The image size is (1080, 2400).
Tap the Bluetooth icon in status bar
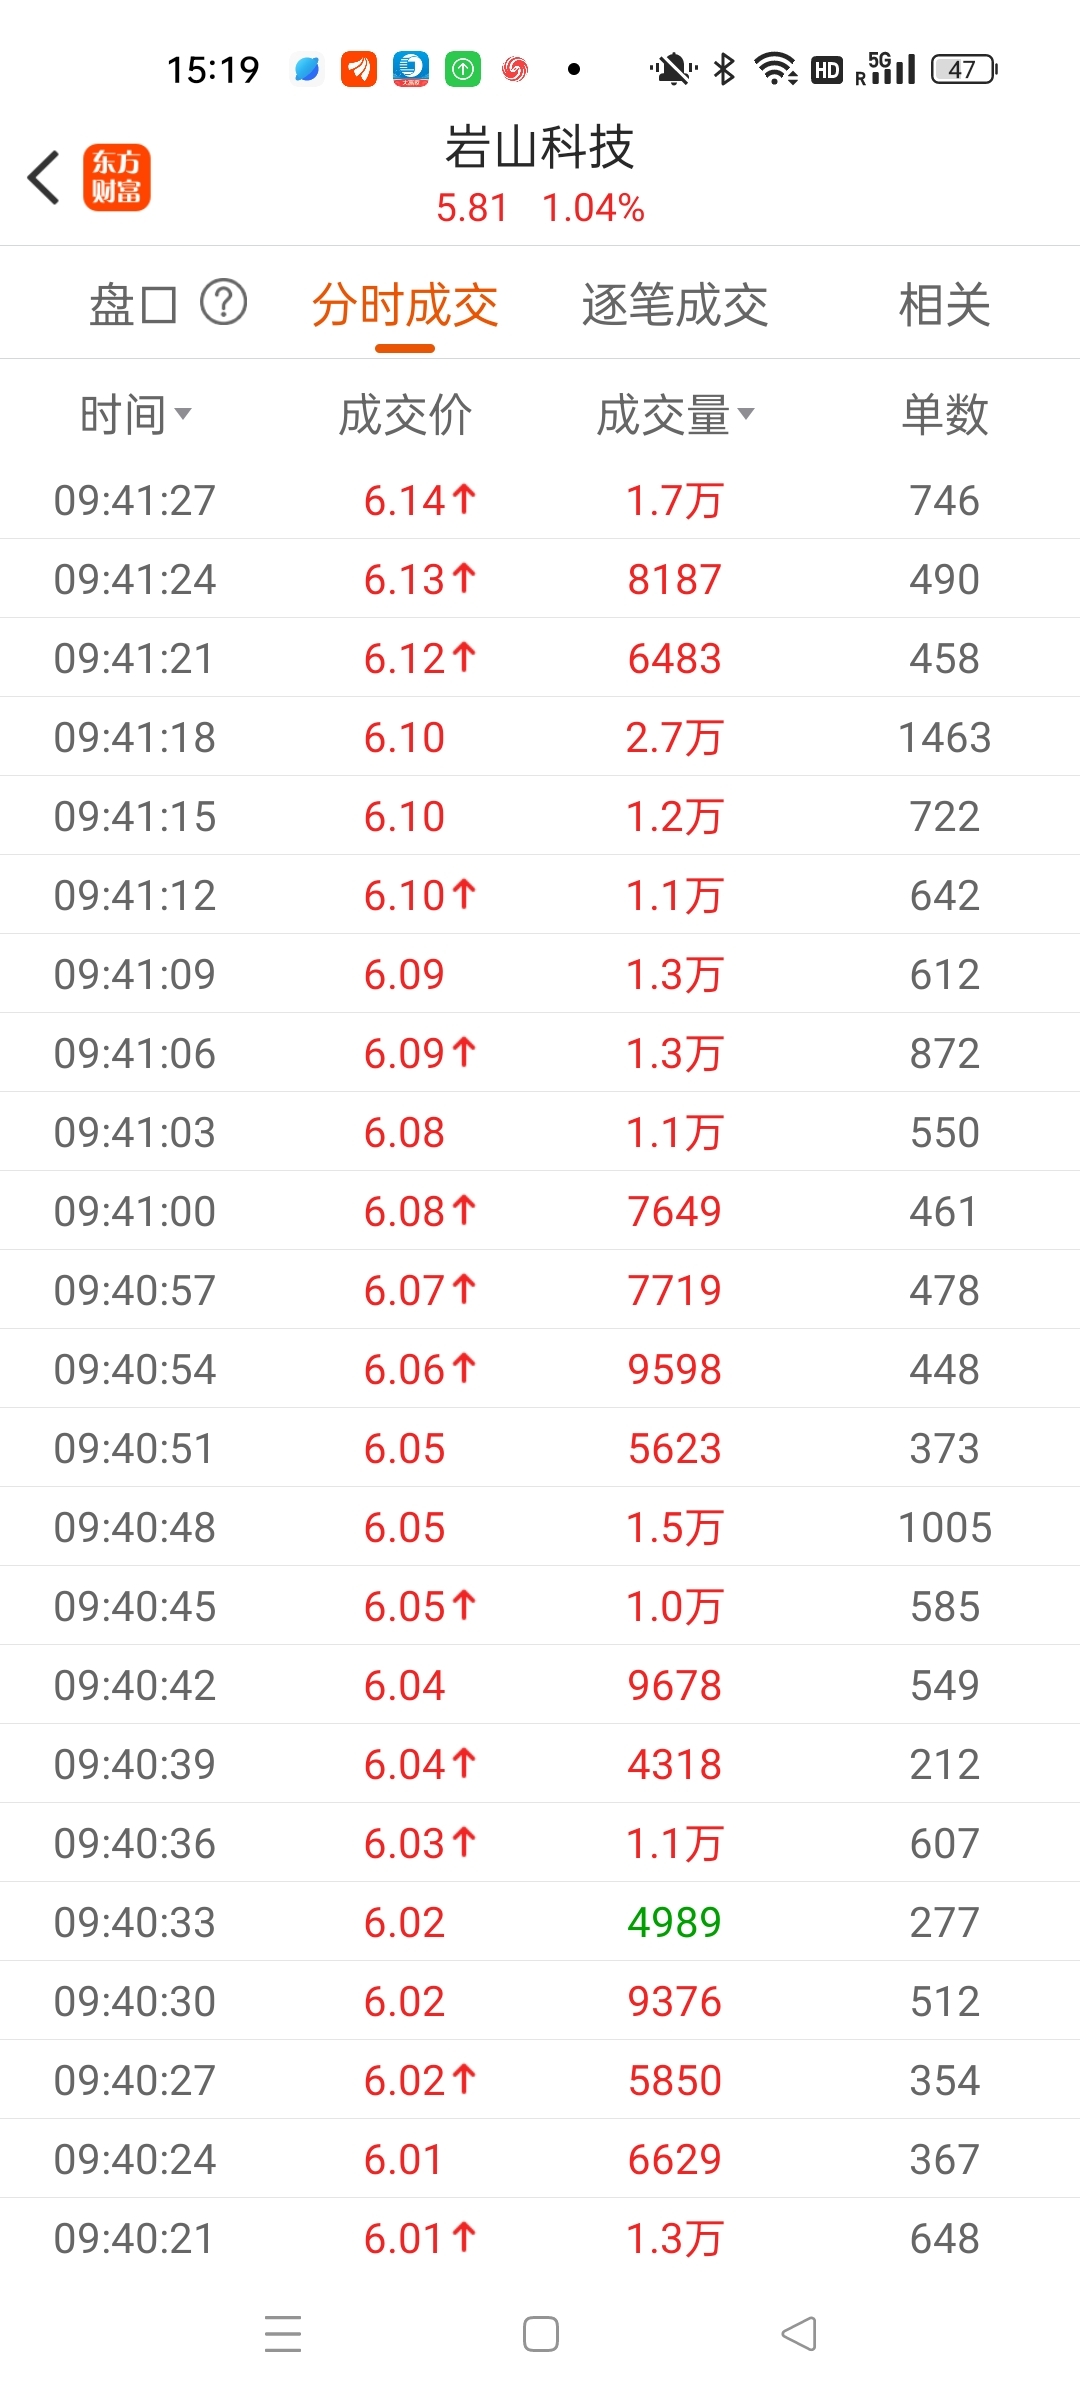pos(724,69)
